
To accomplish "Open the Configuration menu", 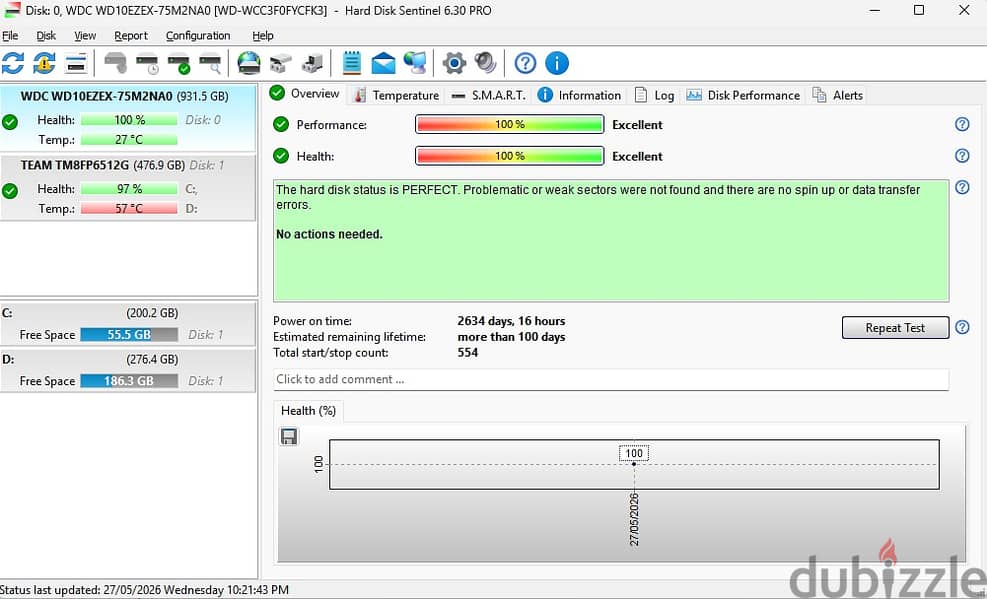I will coord(198,36).
